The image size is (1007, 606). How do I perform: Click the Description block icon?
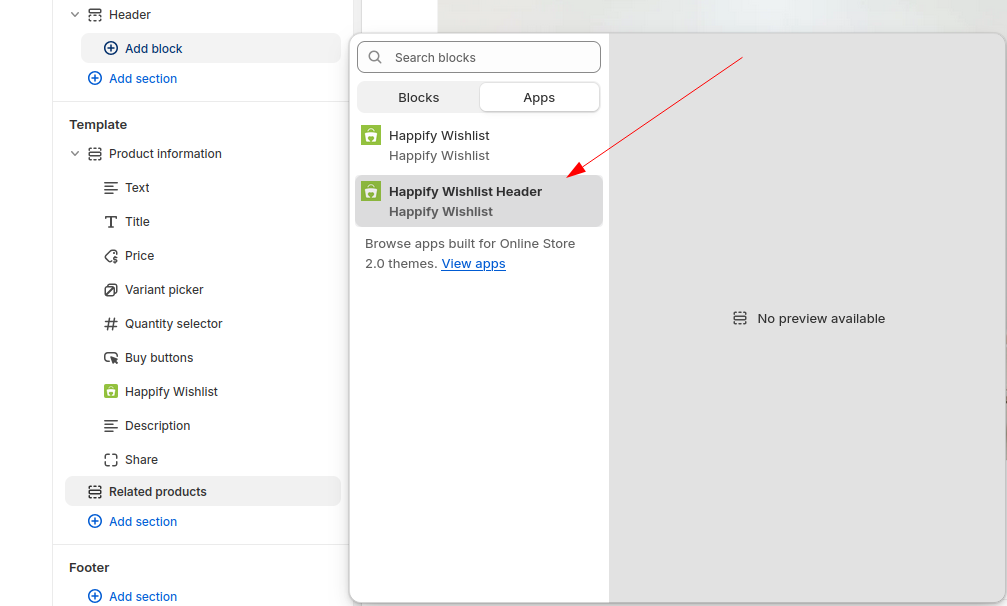click(111, 426)
